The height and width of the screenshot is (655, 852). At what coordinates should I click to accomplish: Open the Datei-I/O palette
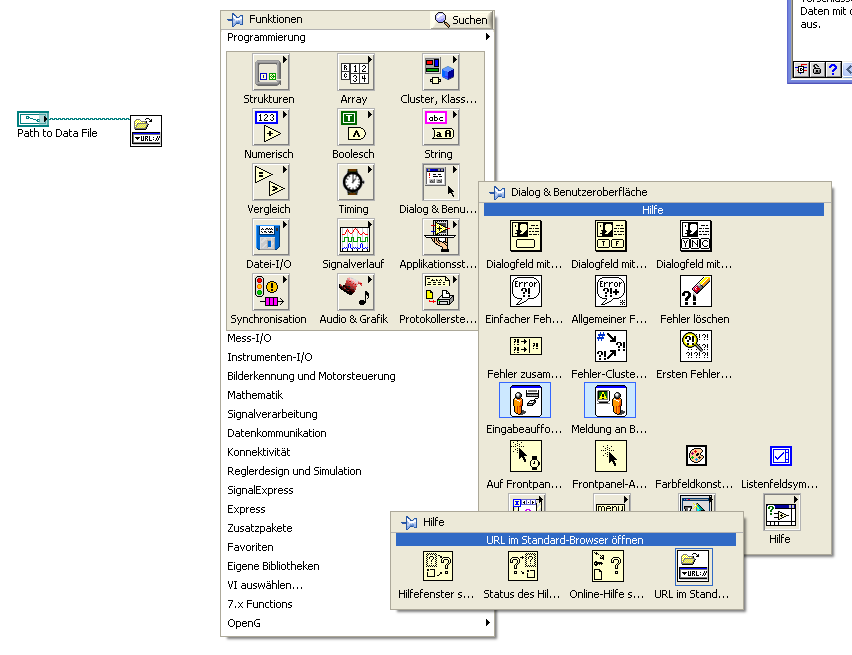tap(270, 237)
